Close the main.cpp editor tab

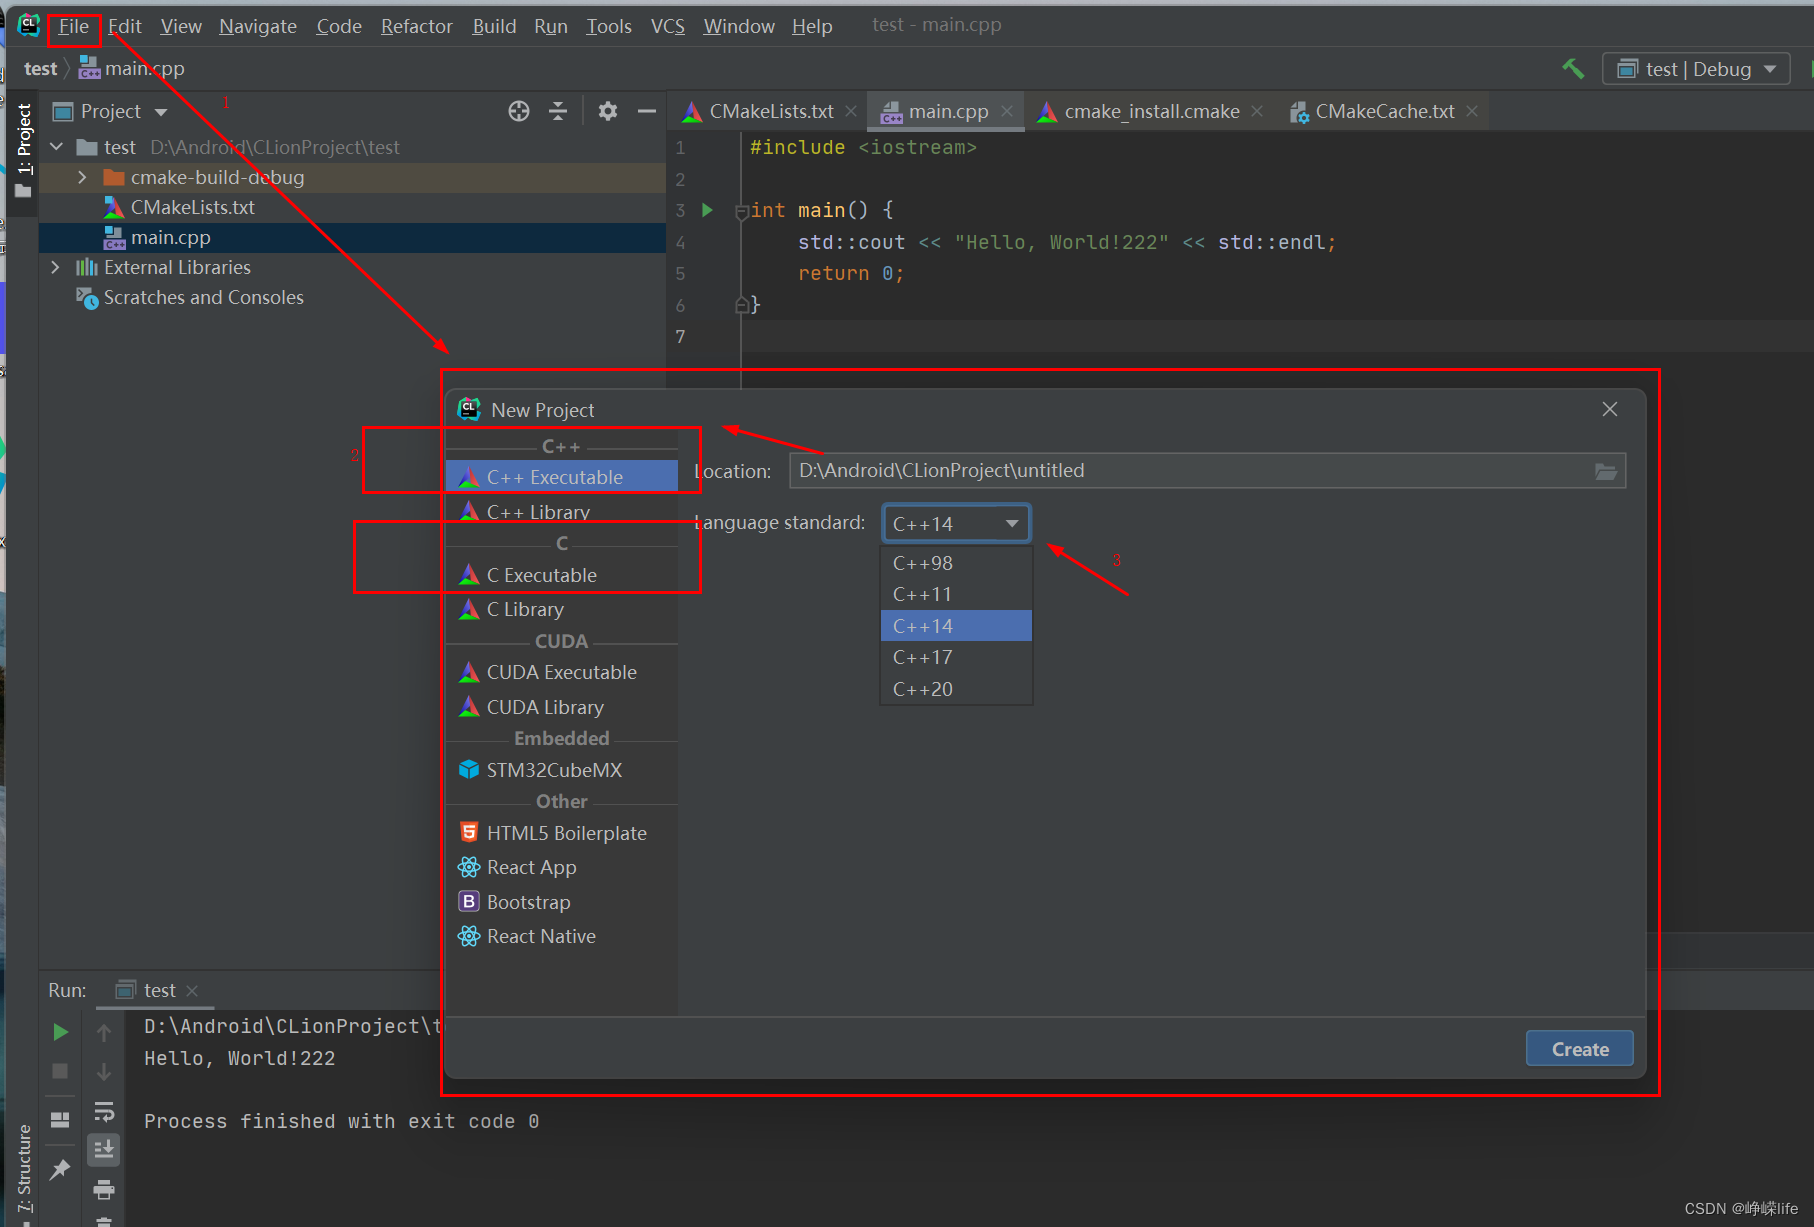point(1007,111)
